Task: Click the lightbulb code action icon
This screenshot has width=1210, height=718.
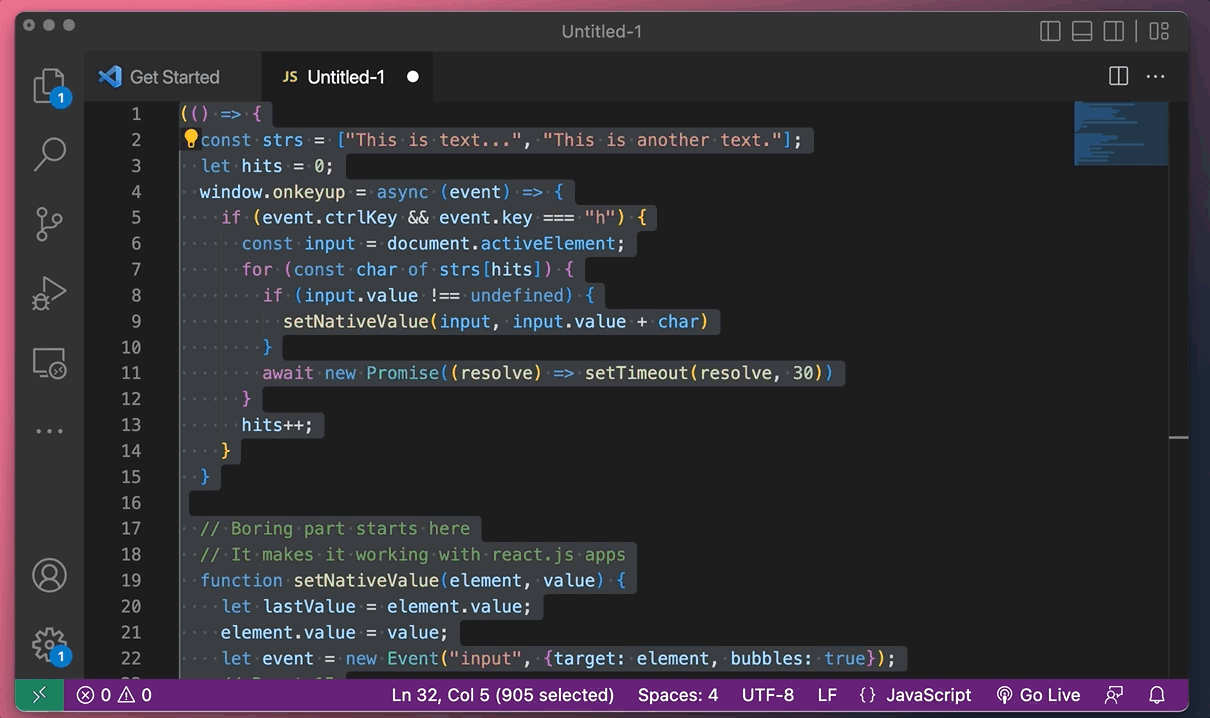Action: pos(190,140)
